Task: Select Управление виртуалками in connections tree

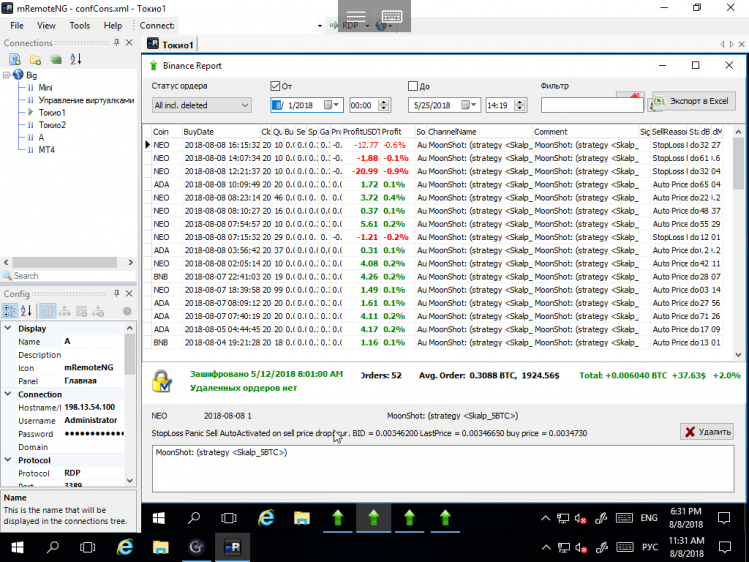Action: pos(86,100)
